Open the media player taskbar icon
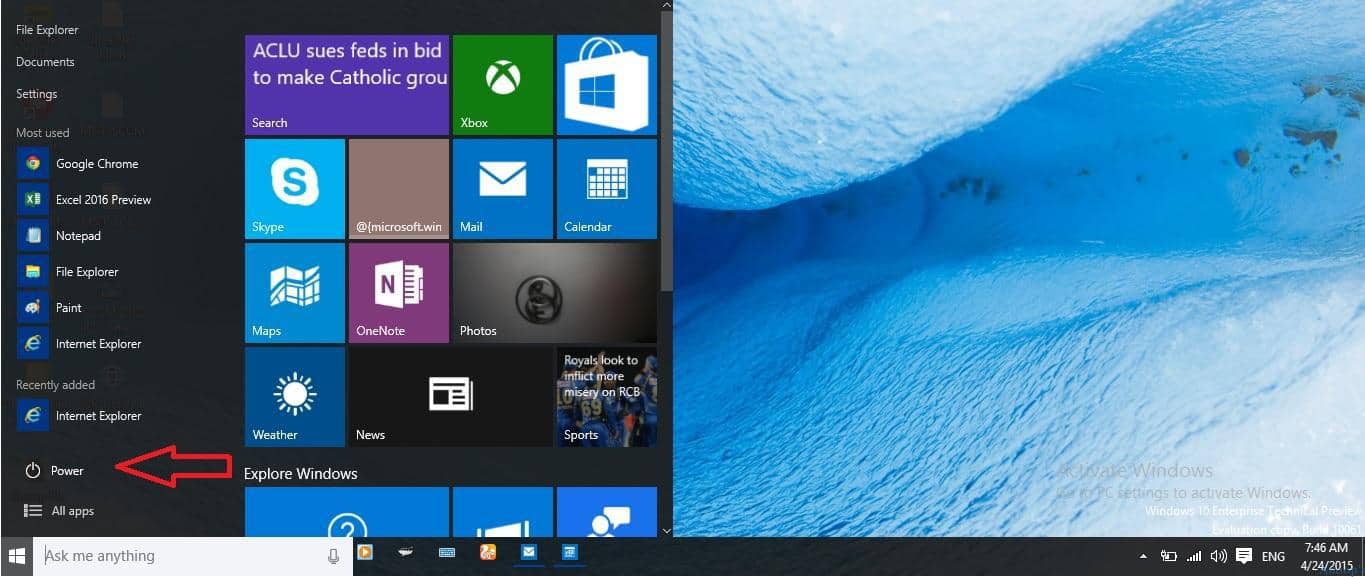This screenshot has width=1365, height=577. click(x=365, y=552)
